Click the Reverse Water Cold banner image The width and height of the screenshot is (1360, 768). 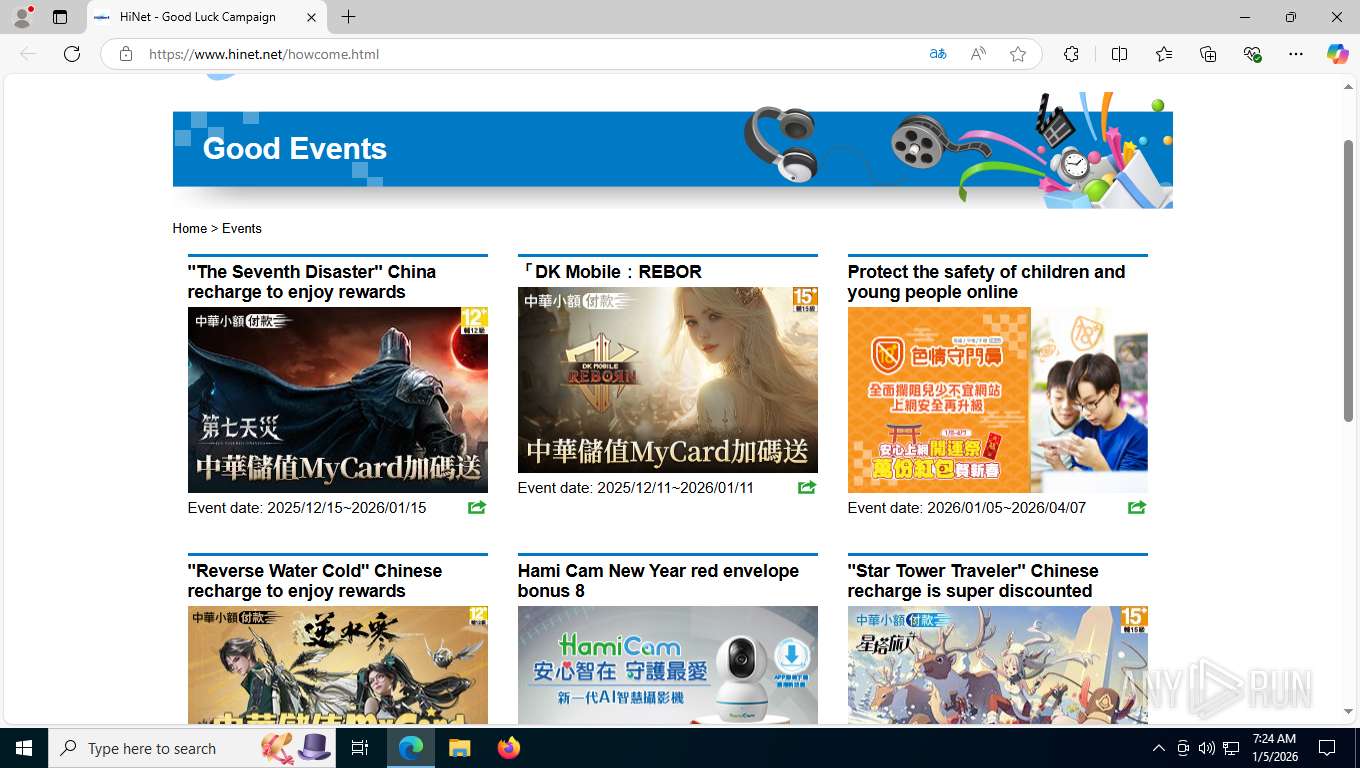tap(338, 665)
